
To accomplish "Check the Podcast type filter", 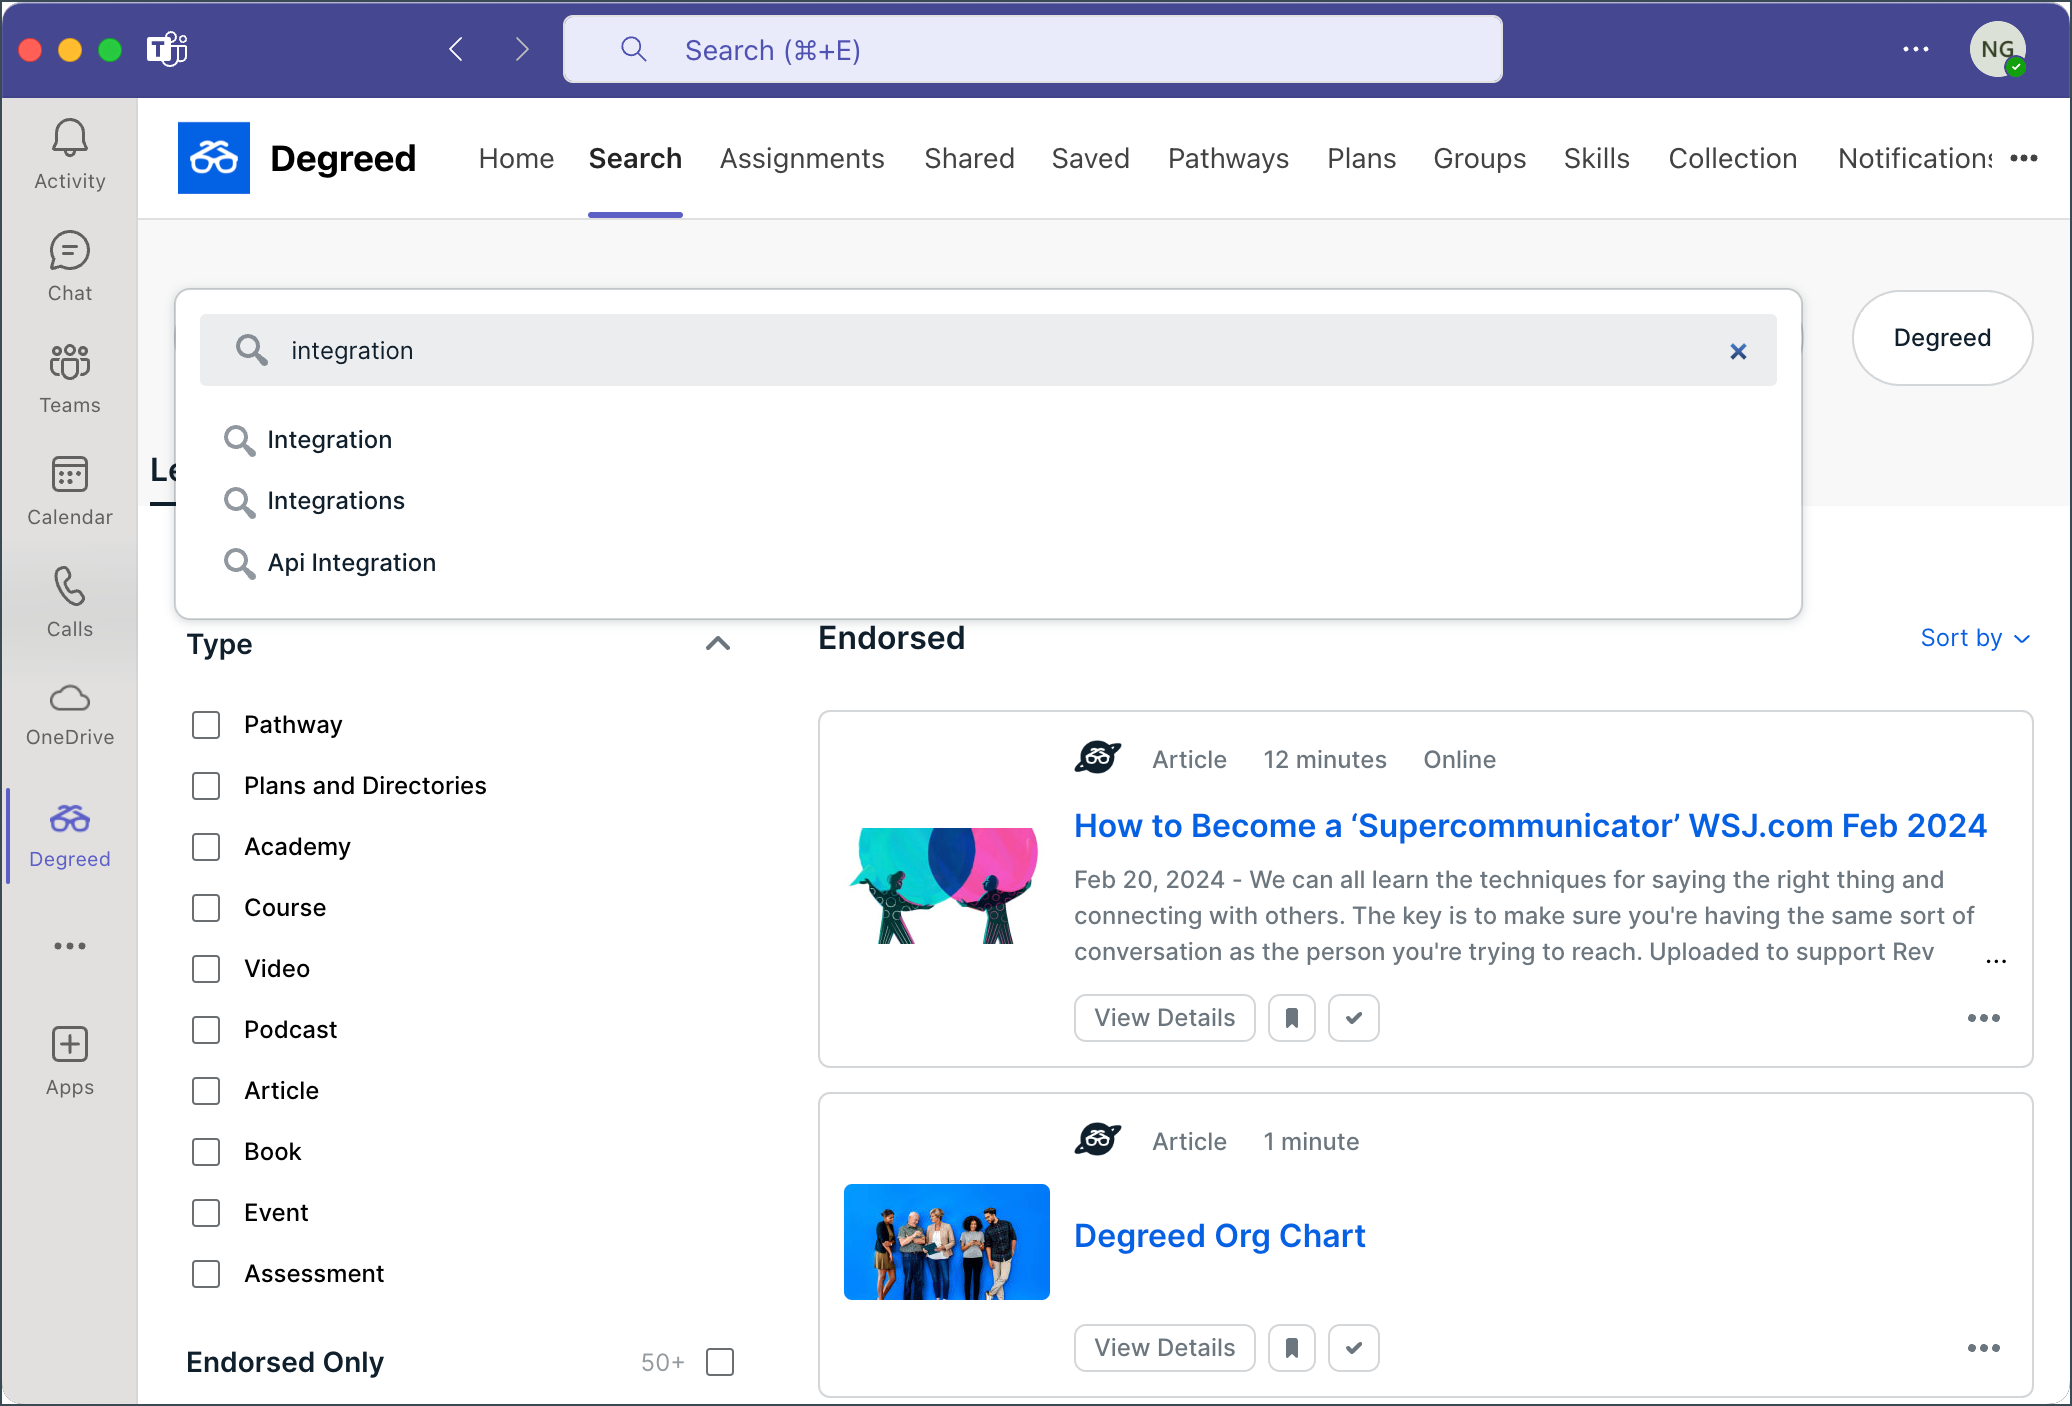I will 206,1030.
